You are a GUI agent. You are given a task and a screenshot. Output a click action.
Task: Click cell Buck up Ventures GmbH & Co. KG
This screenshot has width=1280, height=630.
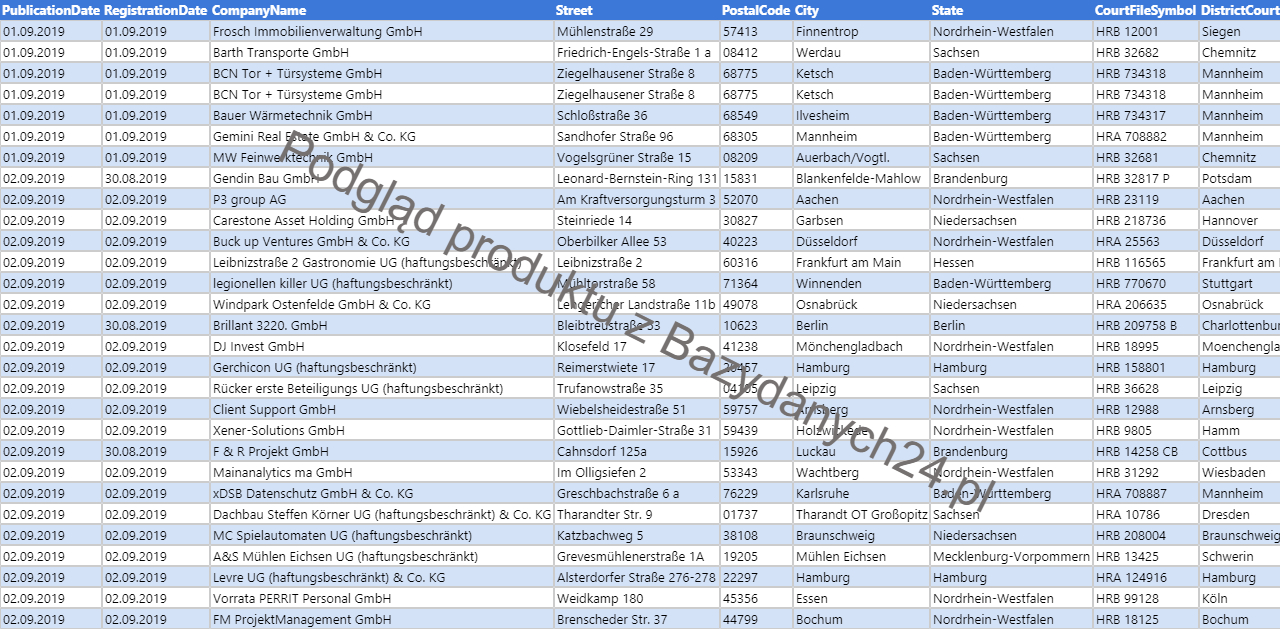click(x=382, y=241)
